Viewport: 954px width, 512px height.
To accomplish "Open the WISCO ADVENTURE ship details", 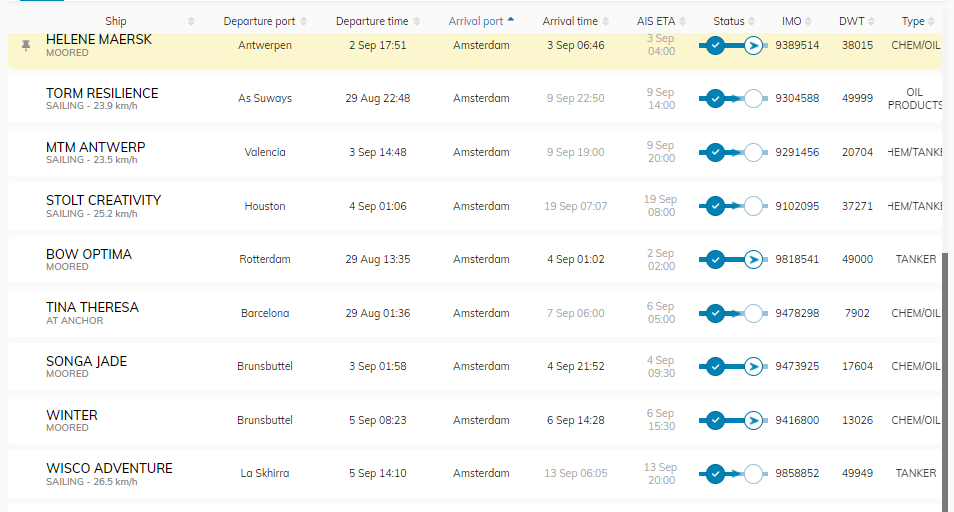I will coord(109,468).
